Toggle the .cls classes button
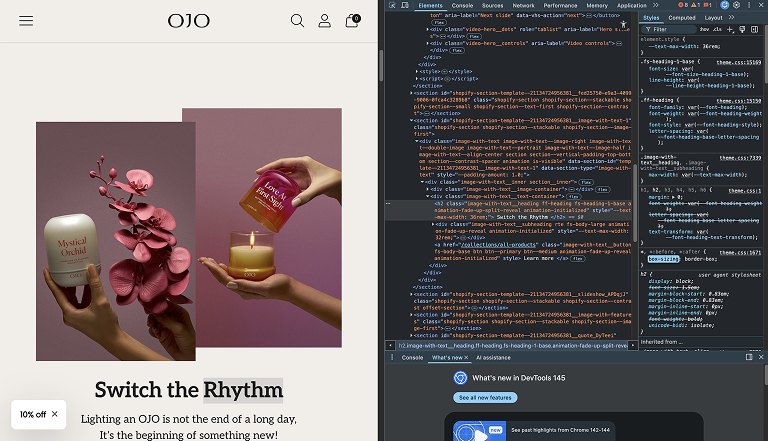 tap(717, 29)
